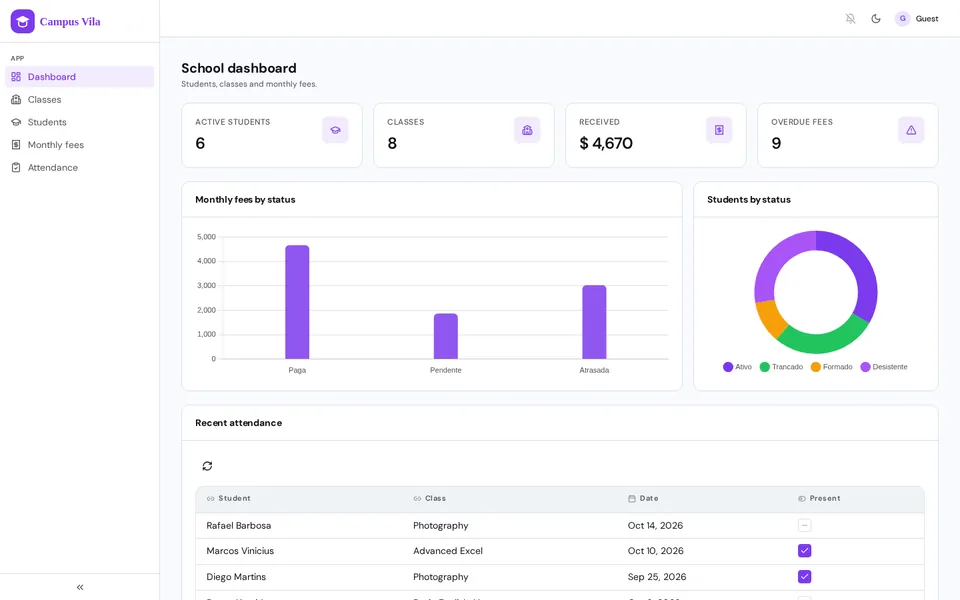The width and height of the screenshot is (960, 600).
Task: Click the Paga bar in chart
Action: pyautogui.click(x=297, y=302)
